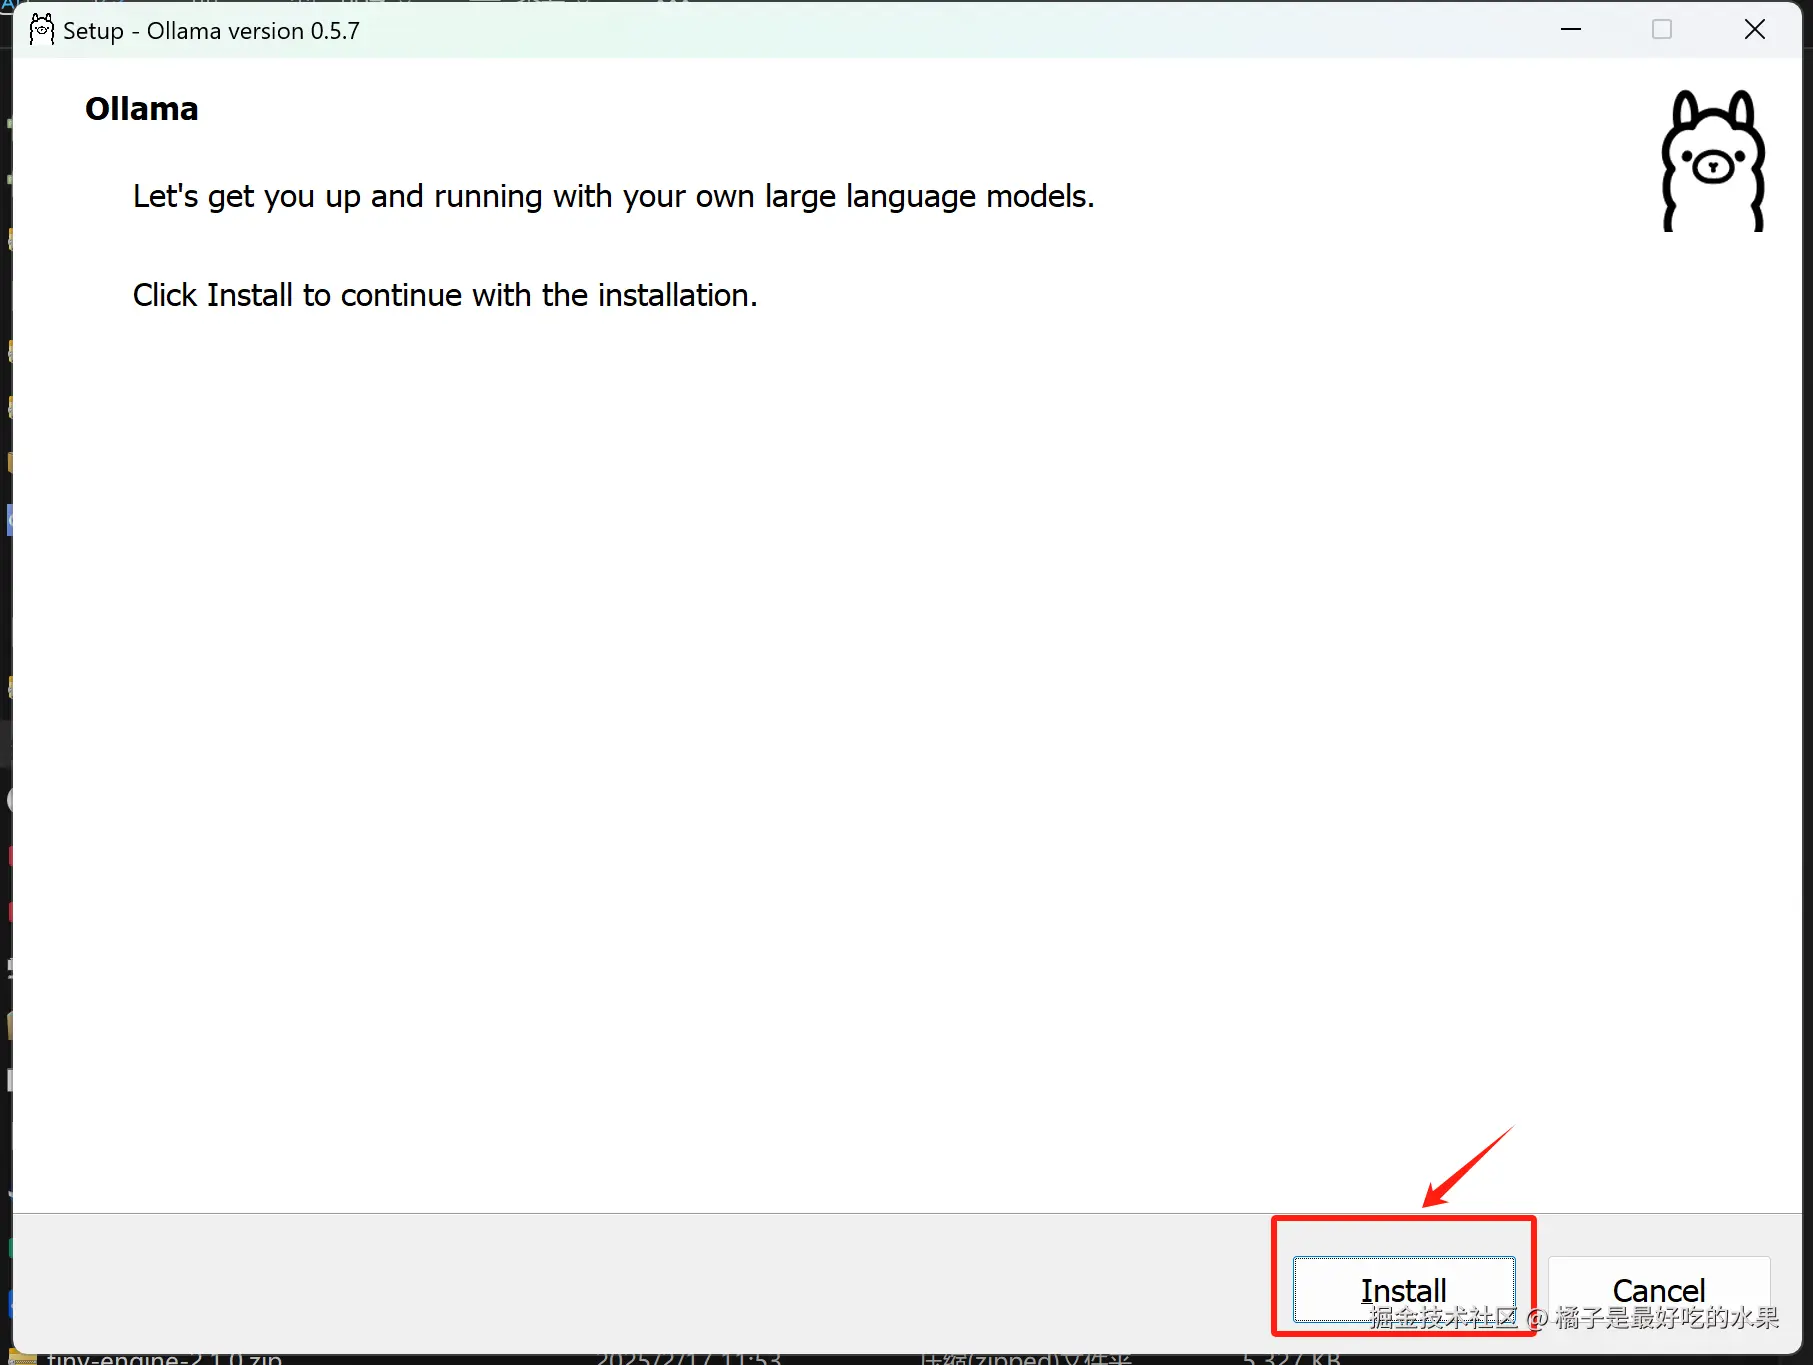Image resolution: width=1813 pixels, height=1365 pixels.
Task: Click the Ollama llama icon in title bar
Action: click(41, 30)
